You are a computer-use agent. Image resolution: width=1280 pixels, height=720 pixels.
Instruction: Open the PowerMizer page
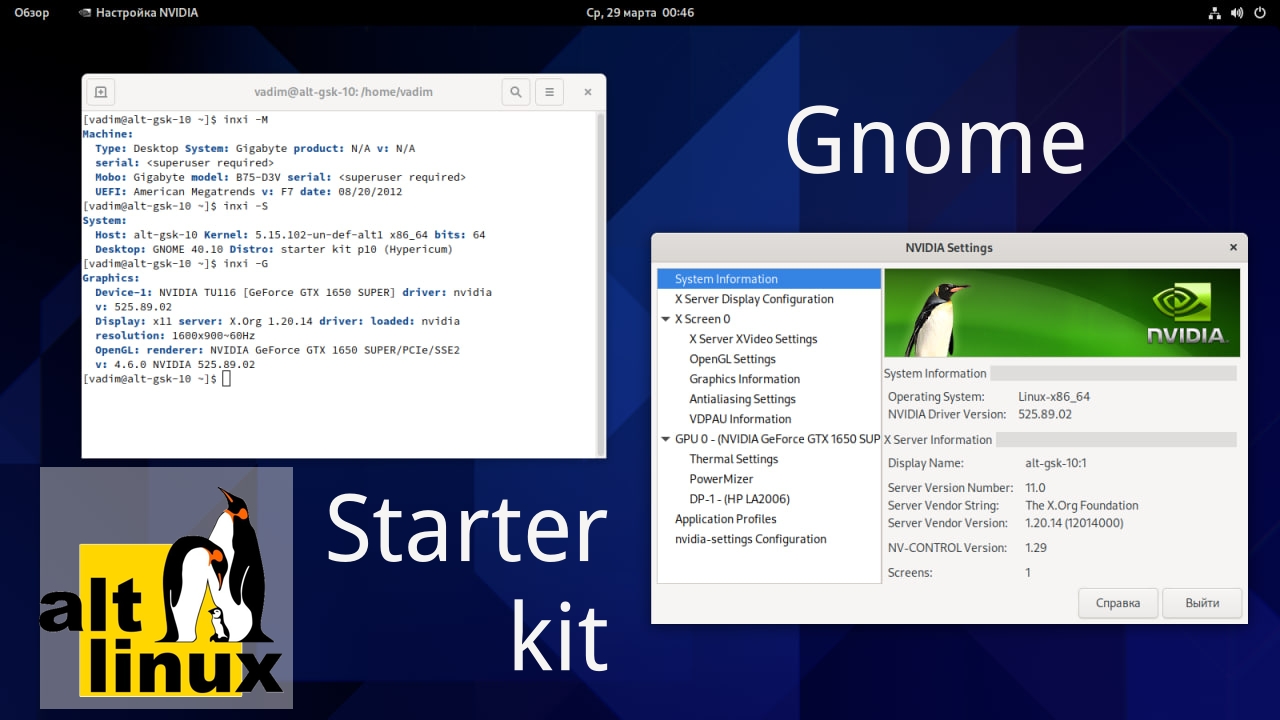click(721, 479)
